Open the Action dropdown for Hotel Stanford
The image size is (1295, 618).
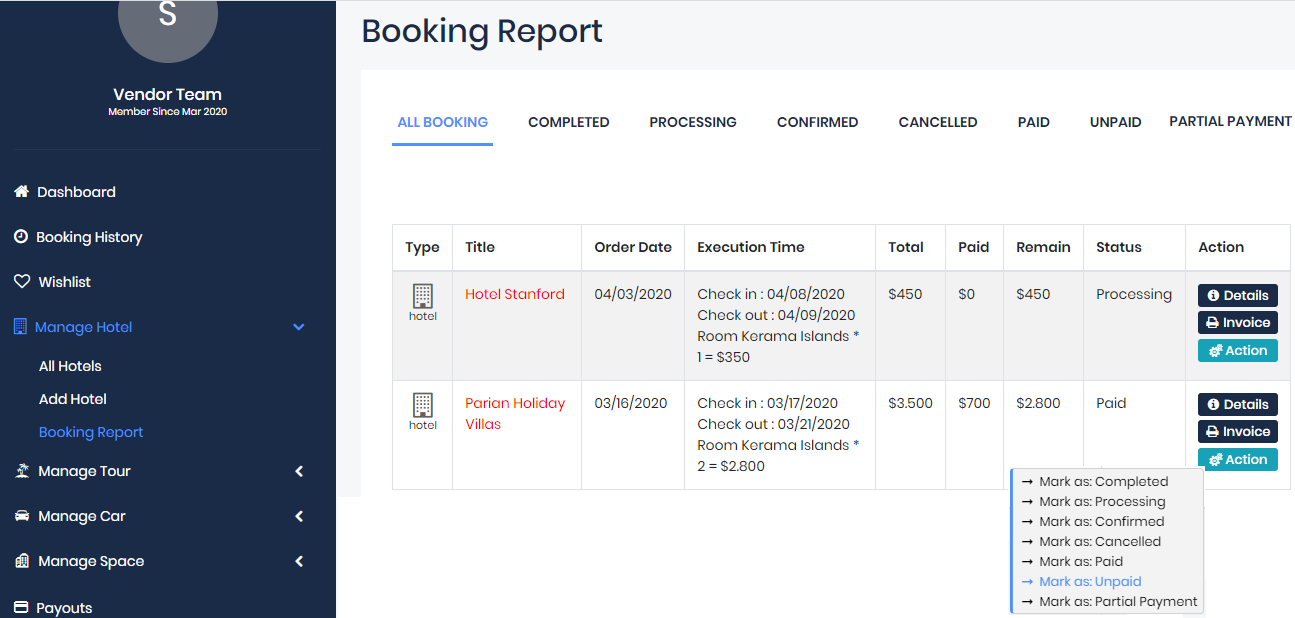click(x=1238, y=351)
